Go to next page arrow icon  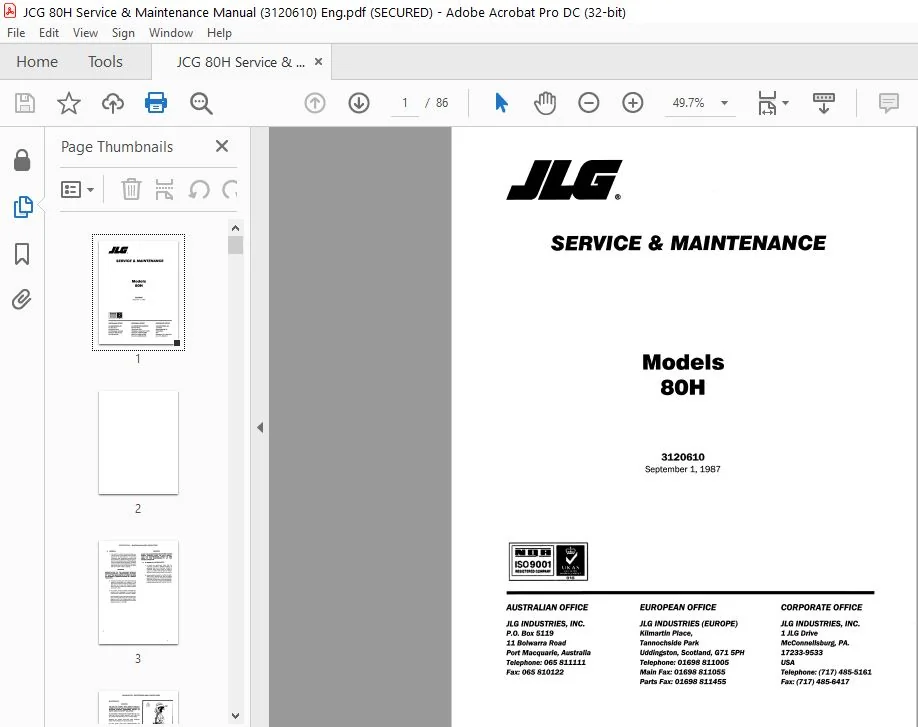point(359,103)
